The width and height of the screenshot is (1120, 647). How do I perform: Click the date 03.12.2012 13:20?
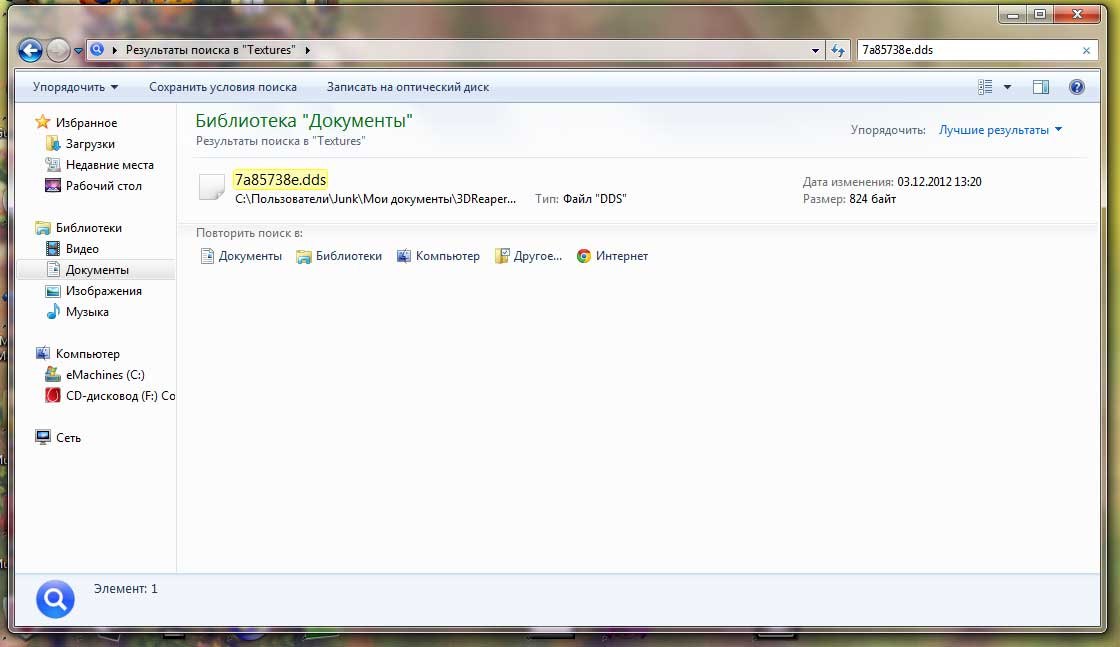point(939,182)
